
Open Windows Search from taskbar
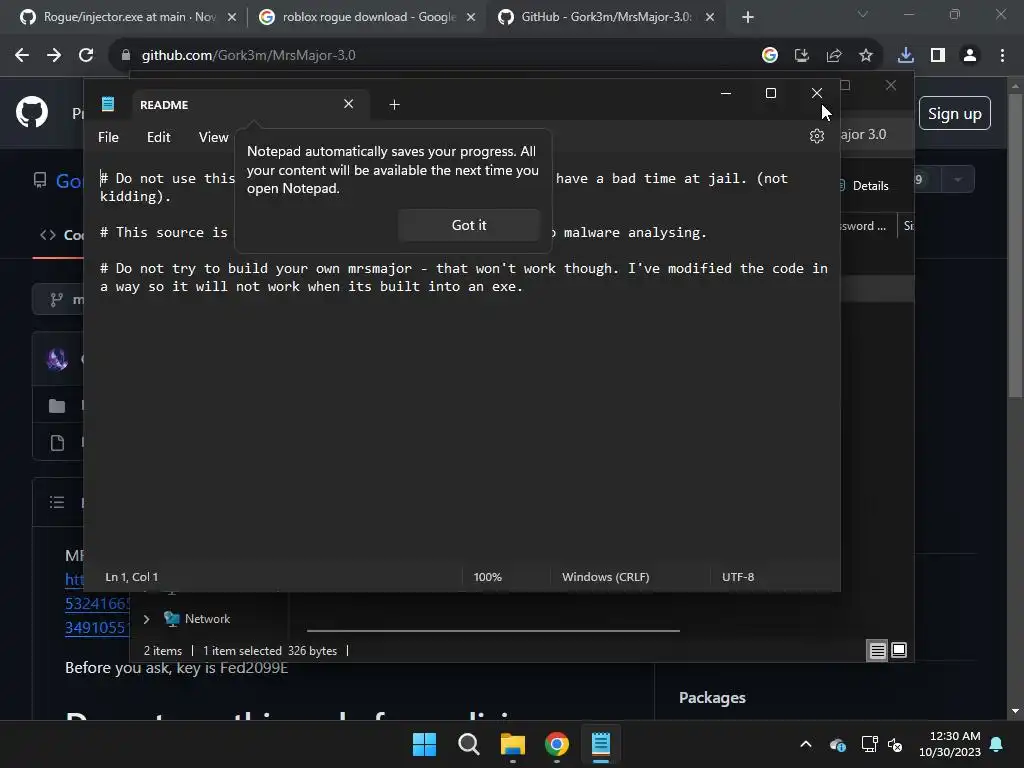[x=469, y=744]
